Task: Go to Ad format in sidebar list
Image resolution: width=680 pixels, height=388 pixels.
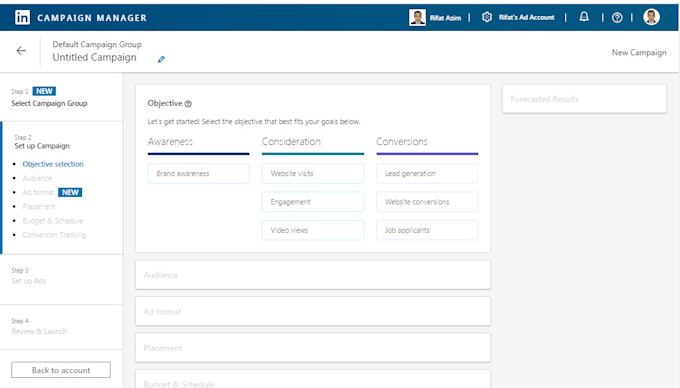Action: tap(38, 192)
